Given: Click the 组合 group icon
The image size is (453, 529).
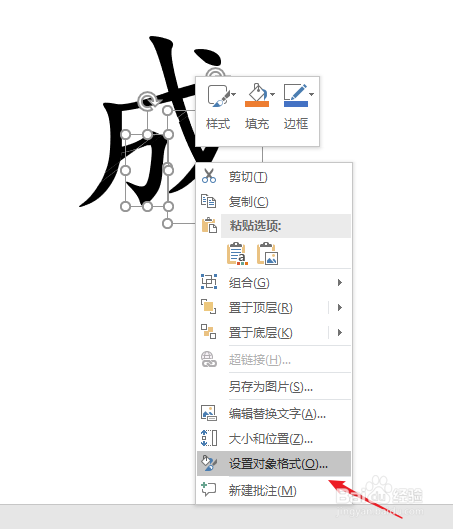Looking at the screenshot, I should click(x=209, y=282).
